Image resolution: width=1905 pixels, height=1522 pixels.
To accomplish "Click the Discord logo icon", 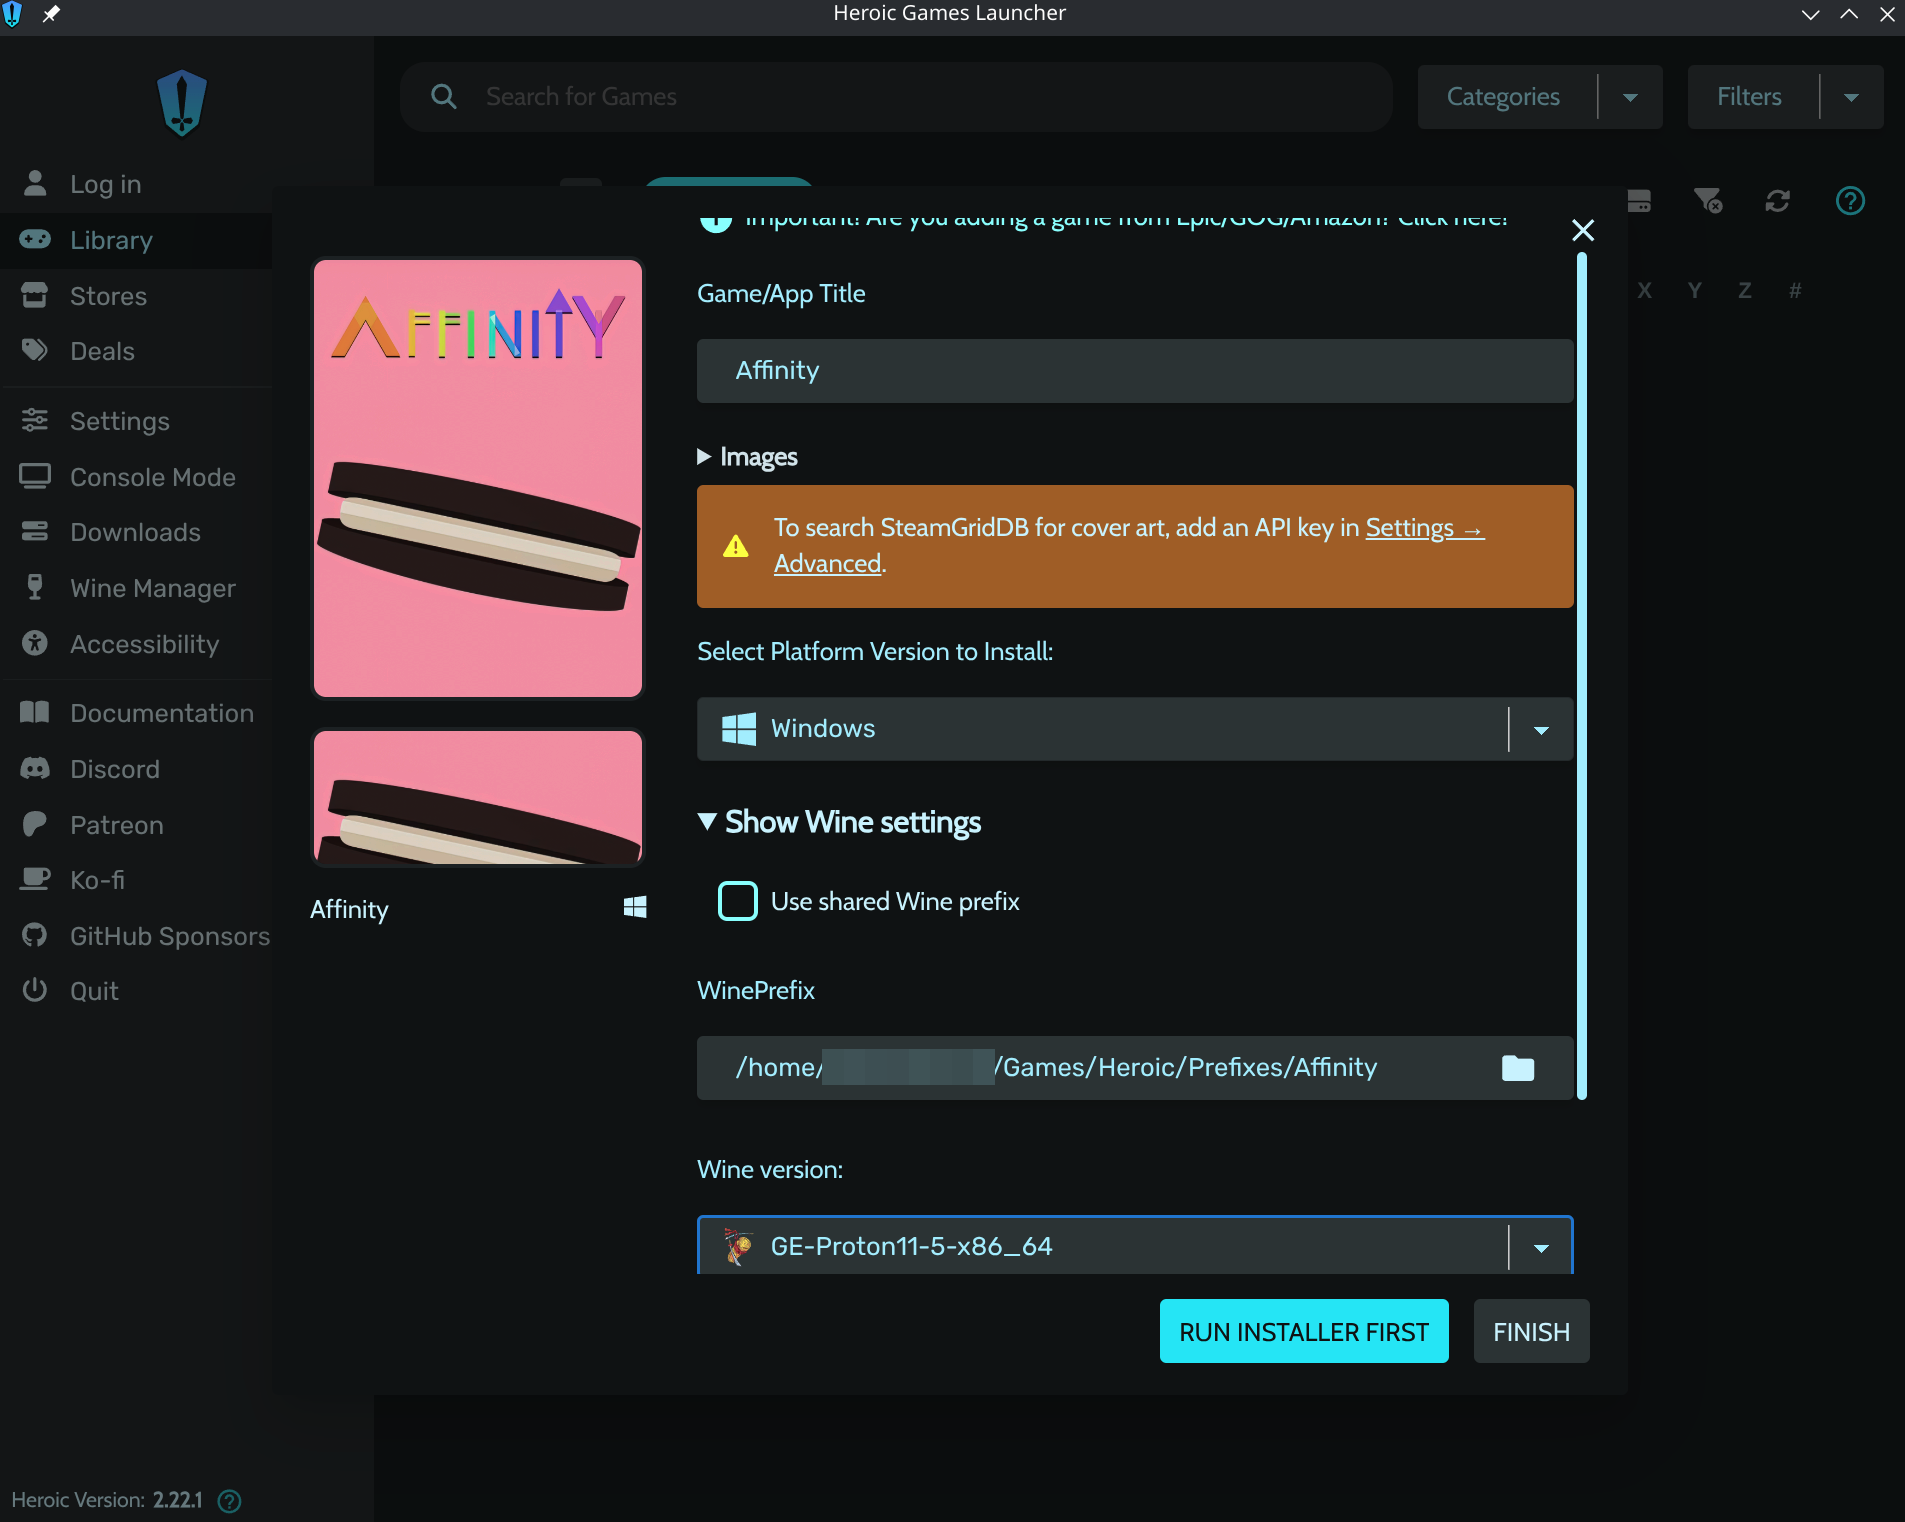I will 35,769.
